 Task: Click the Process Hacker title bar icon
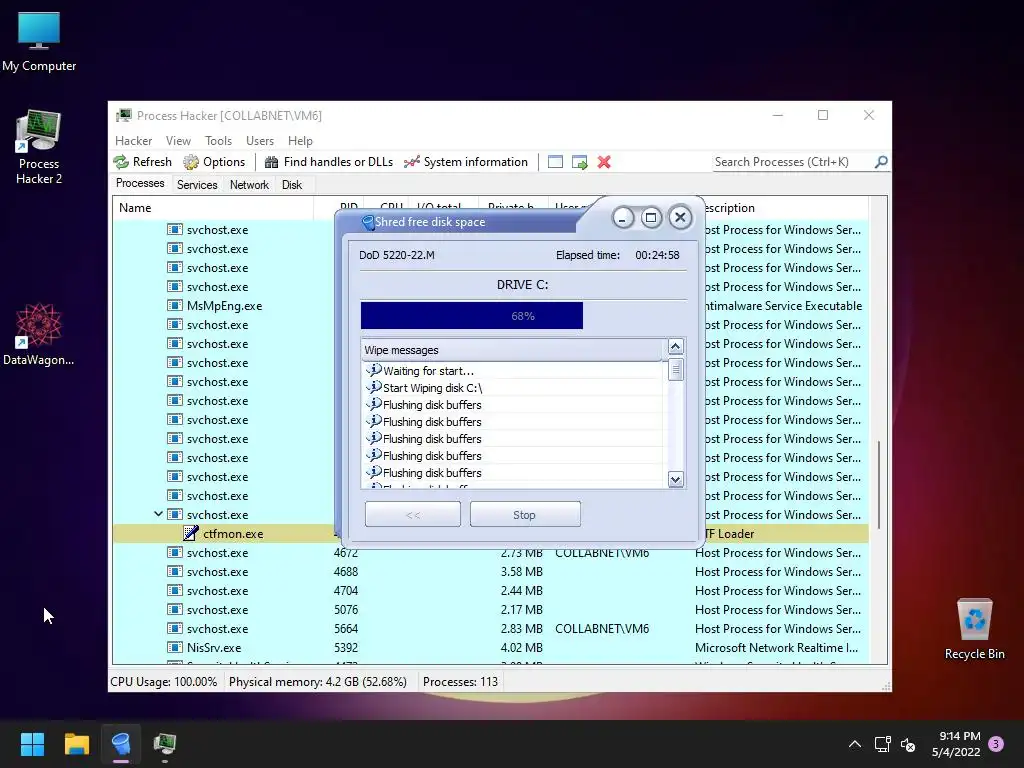[x=123, y=116]
